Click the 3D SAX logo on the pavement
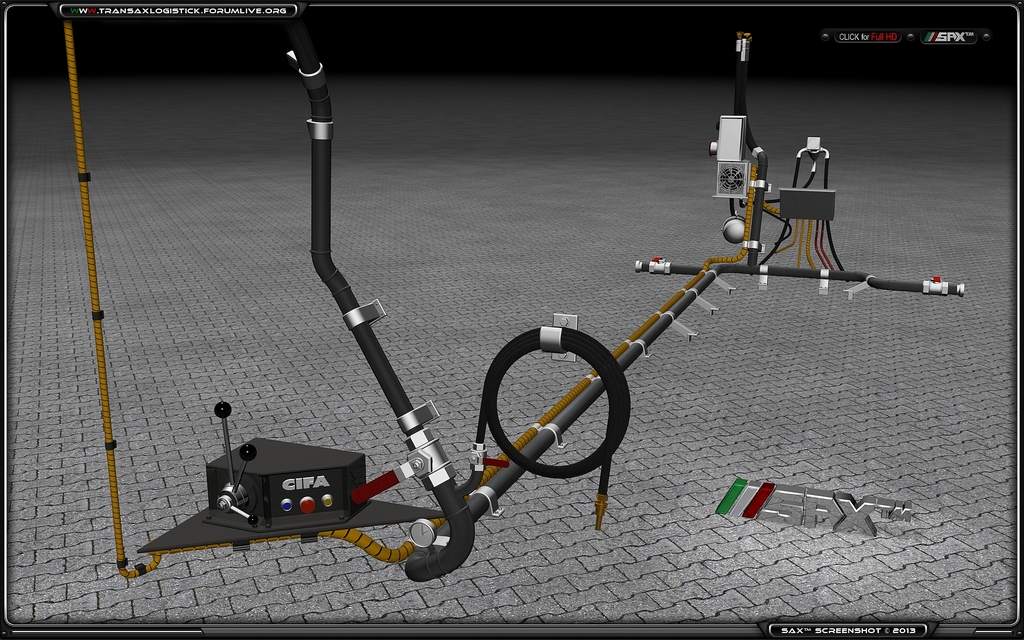 [810, 506]
